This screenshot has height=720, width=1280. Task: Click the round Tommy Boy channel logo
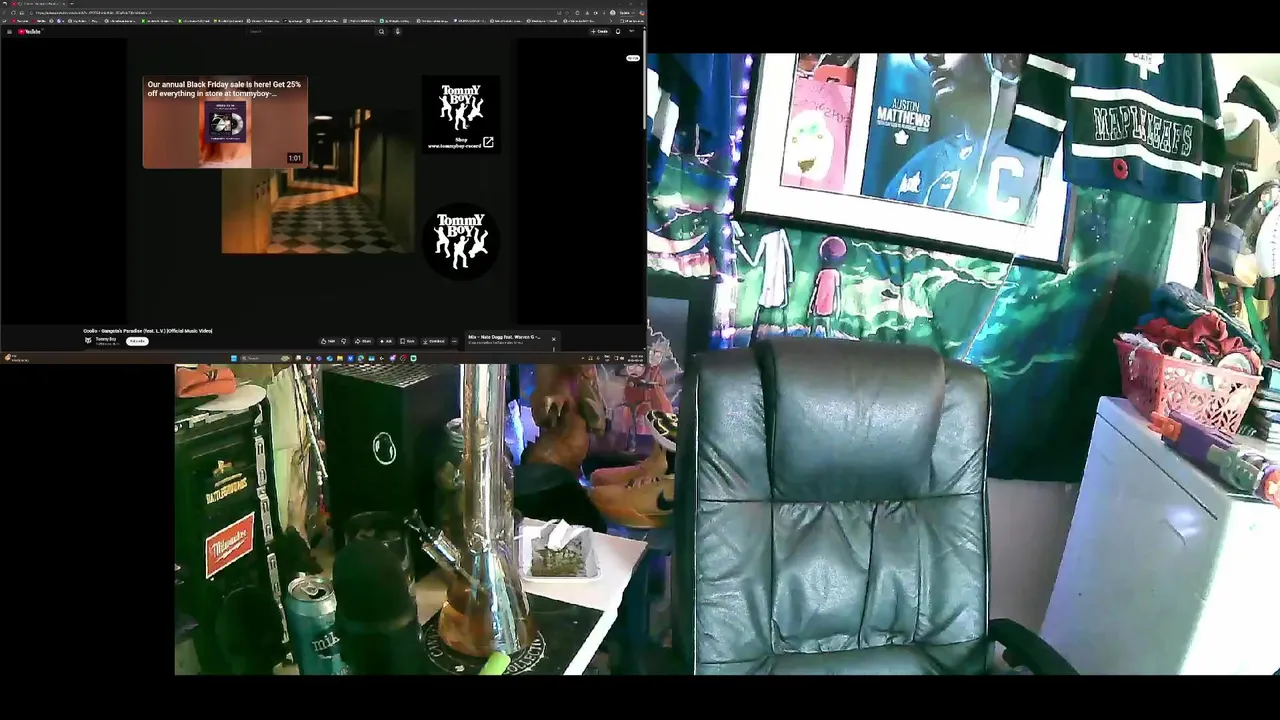click(461, 241)
